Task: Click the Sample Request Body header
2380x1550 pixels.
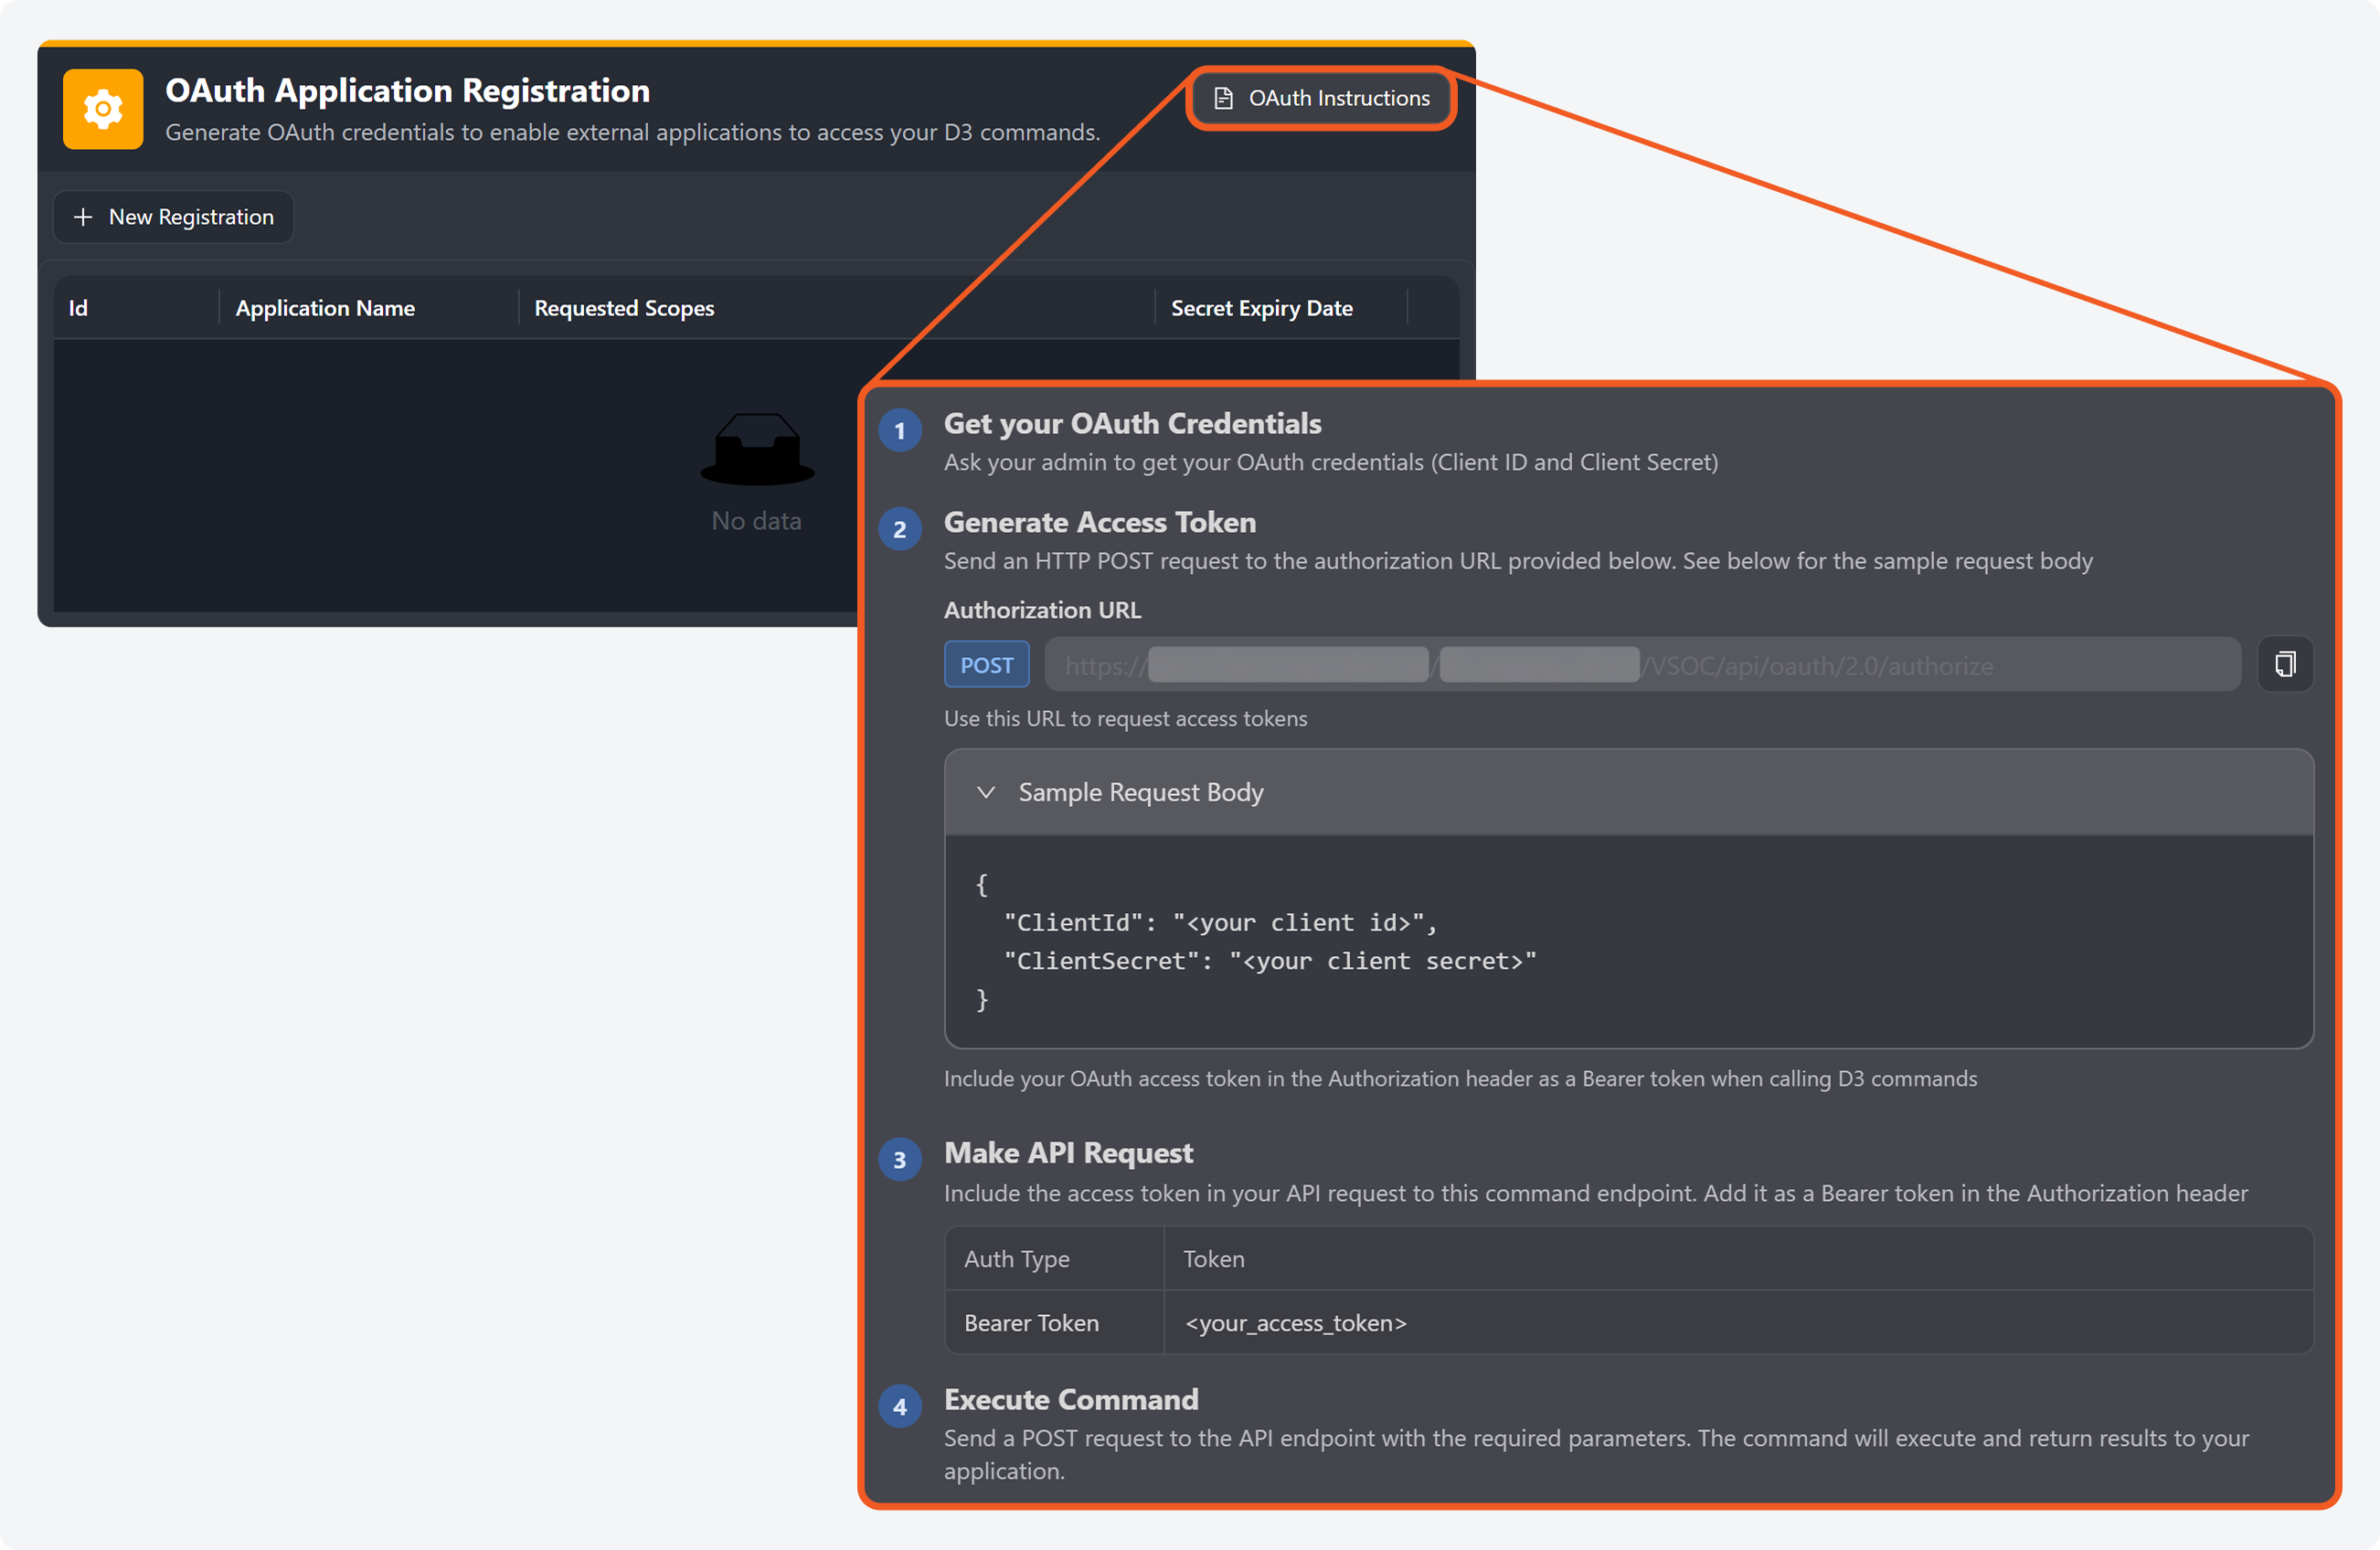Action: 1140,792
